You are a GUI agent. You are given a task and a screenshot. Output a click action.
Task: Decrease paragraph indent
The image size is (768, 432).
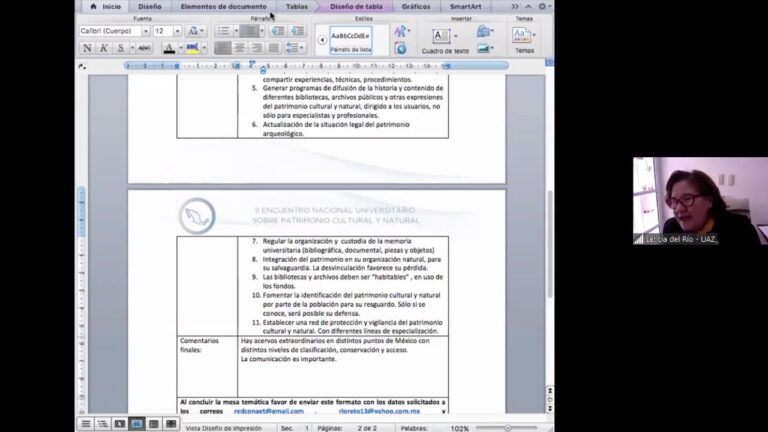(x=278, y=31)
